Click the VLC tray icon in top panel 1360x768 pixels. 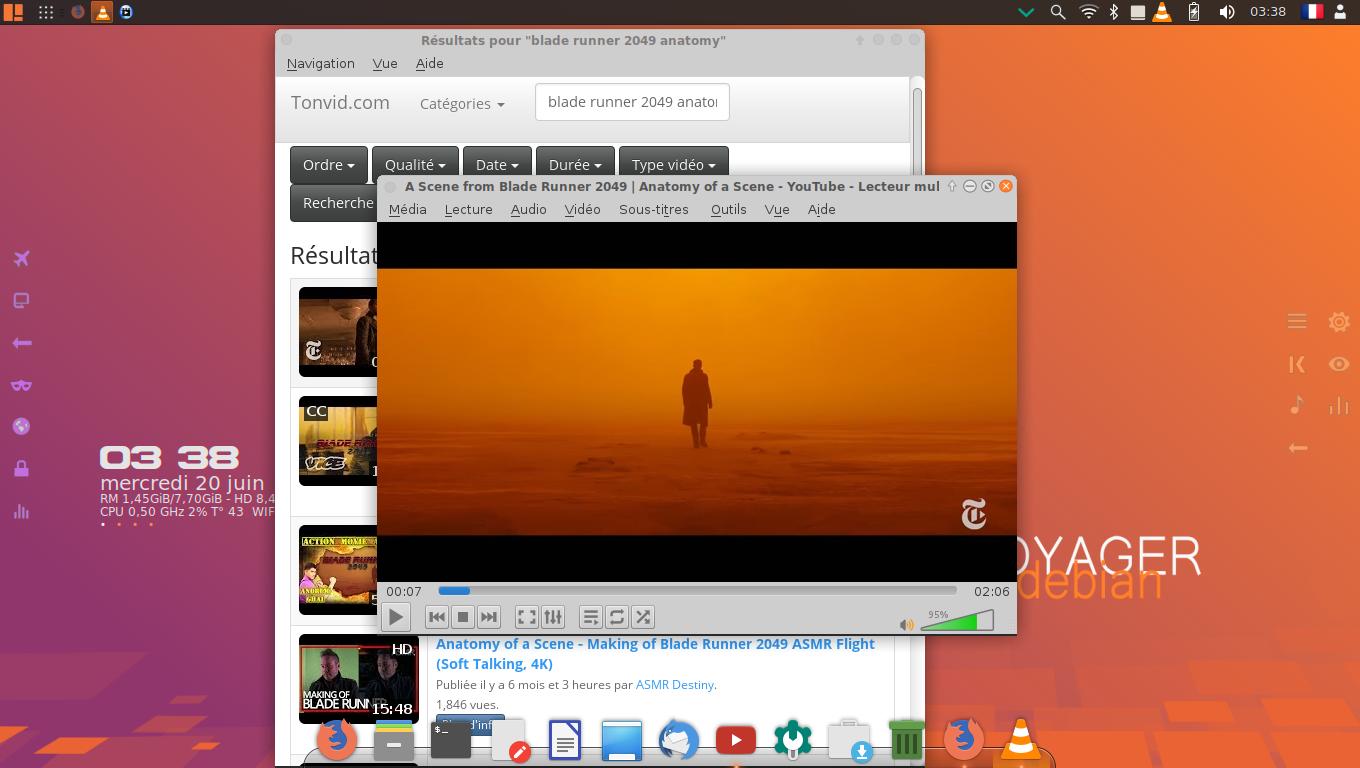pos(1162,12)
